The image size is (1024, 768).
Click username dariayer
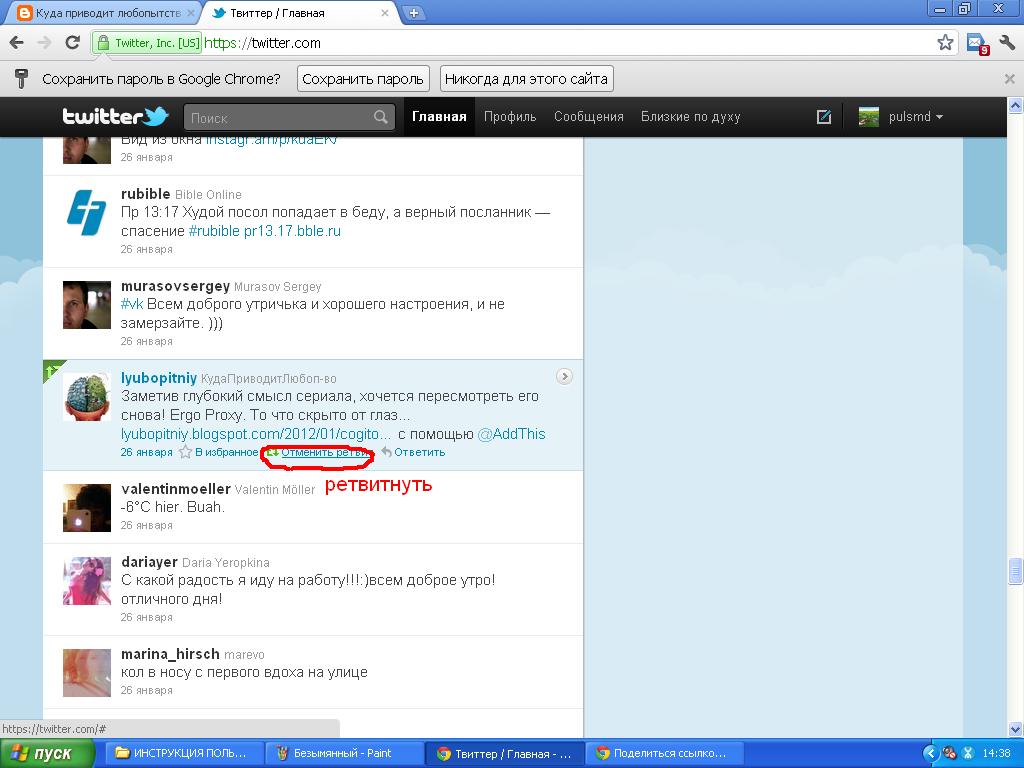149,562
